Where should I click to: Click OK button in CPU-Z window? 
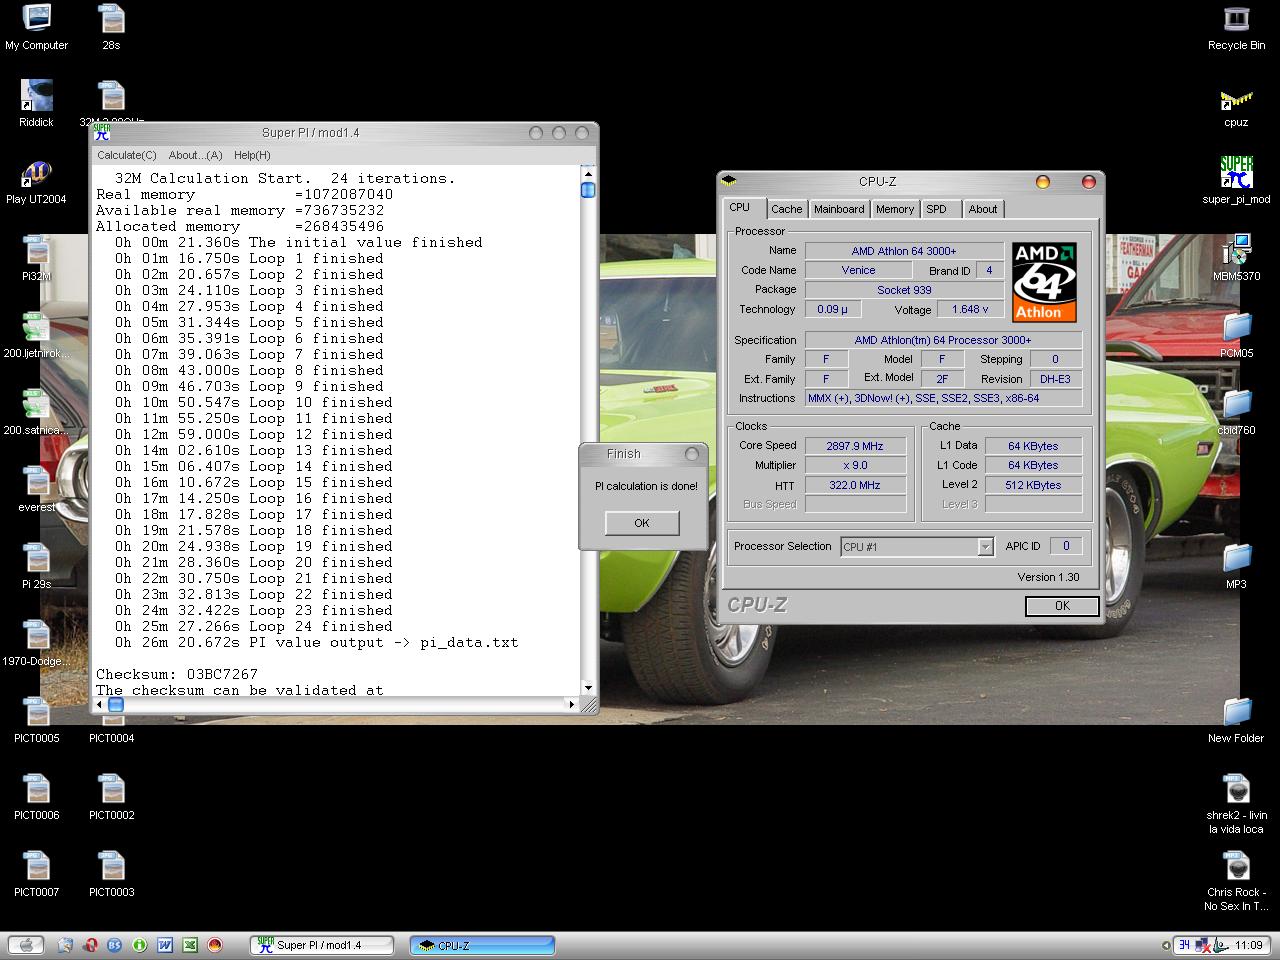point(1062,605)
